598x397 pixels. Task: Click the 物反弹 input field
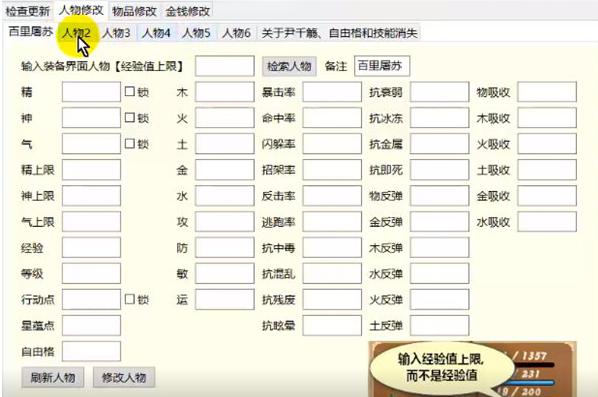(x=440, y=196)
